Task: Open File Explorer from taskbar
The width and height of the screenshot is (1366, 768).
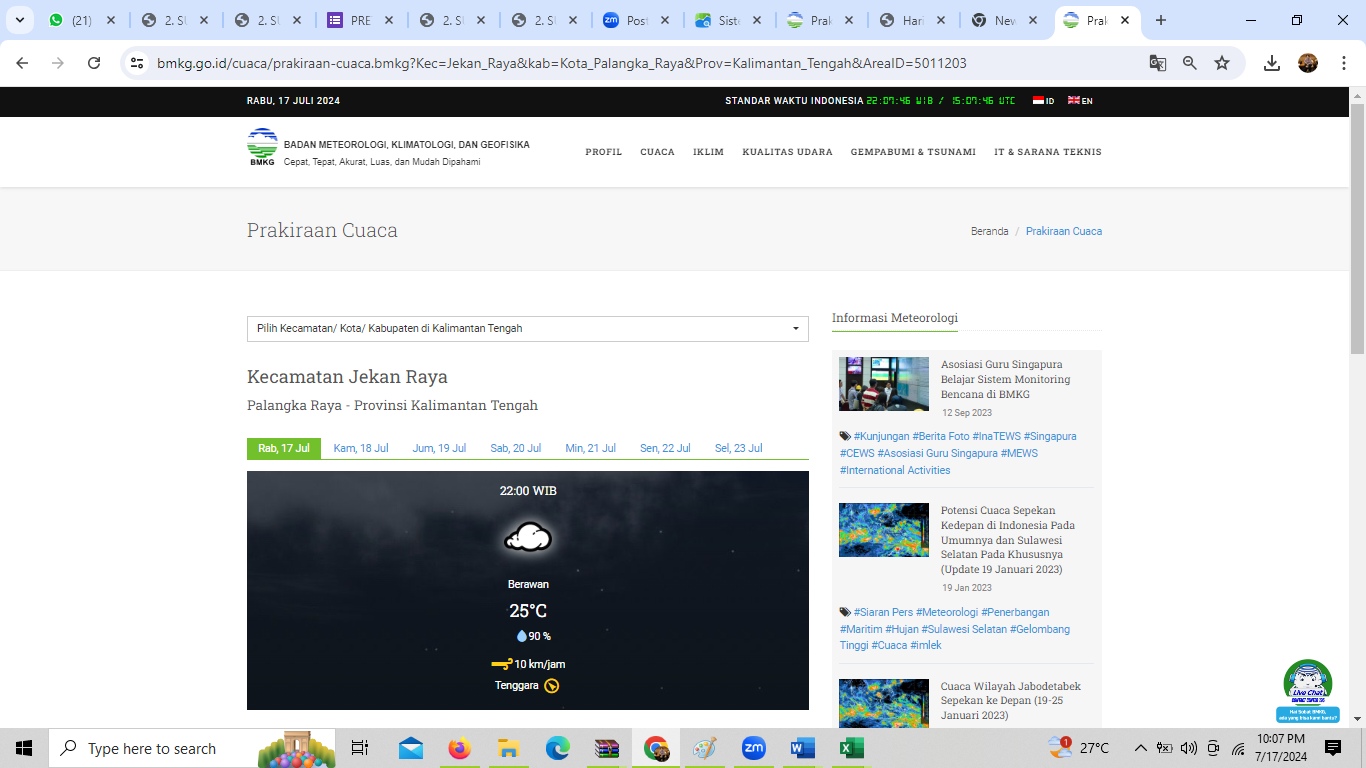Action: point(508,748)
